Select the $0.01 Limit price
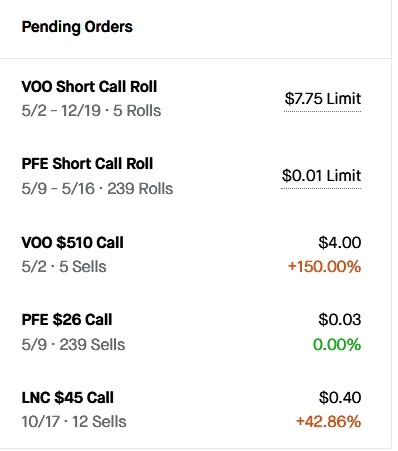The height and width of the screenshot is (451, 398). point(321,176)
